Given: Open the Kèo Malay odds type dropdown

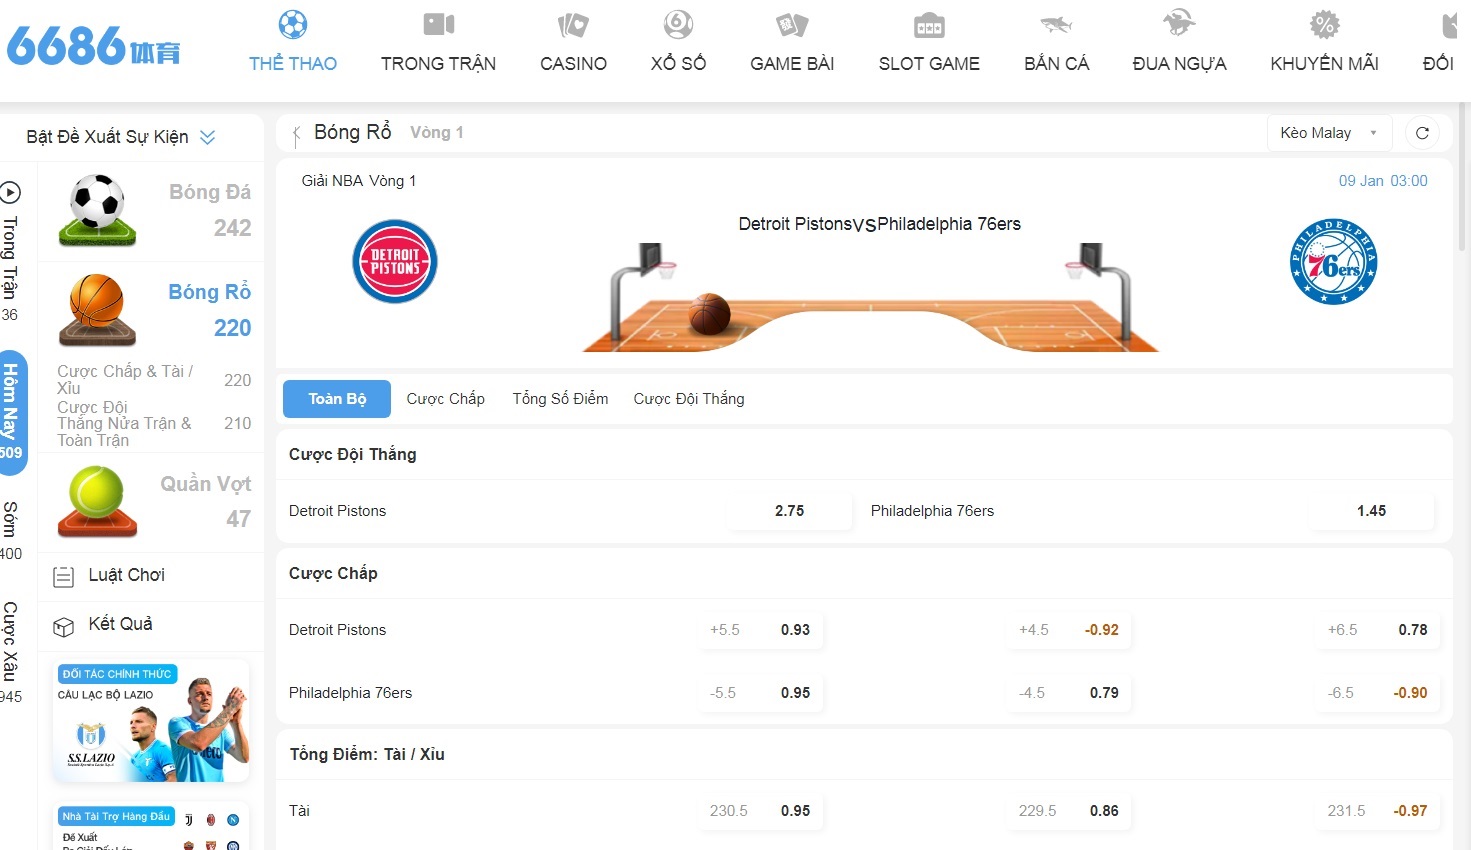Looking at the screenshot, I should 1329,133.
